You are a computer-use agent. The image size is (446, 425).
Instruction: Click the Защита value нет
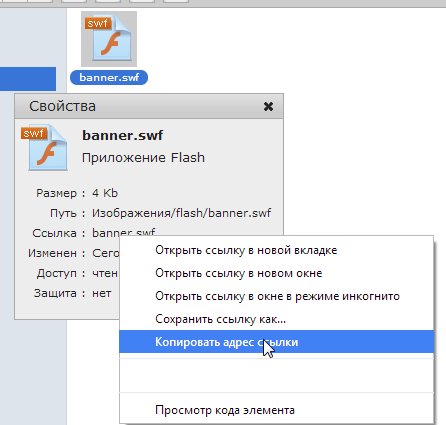pos(102,293)
